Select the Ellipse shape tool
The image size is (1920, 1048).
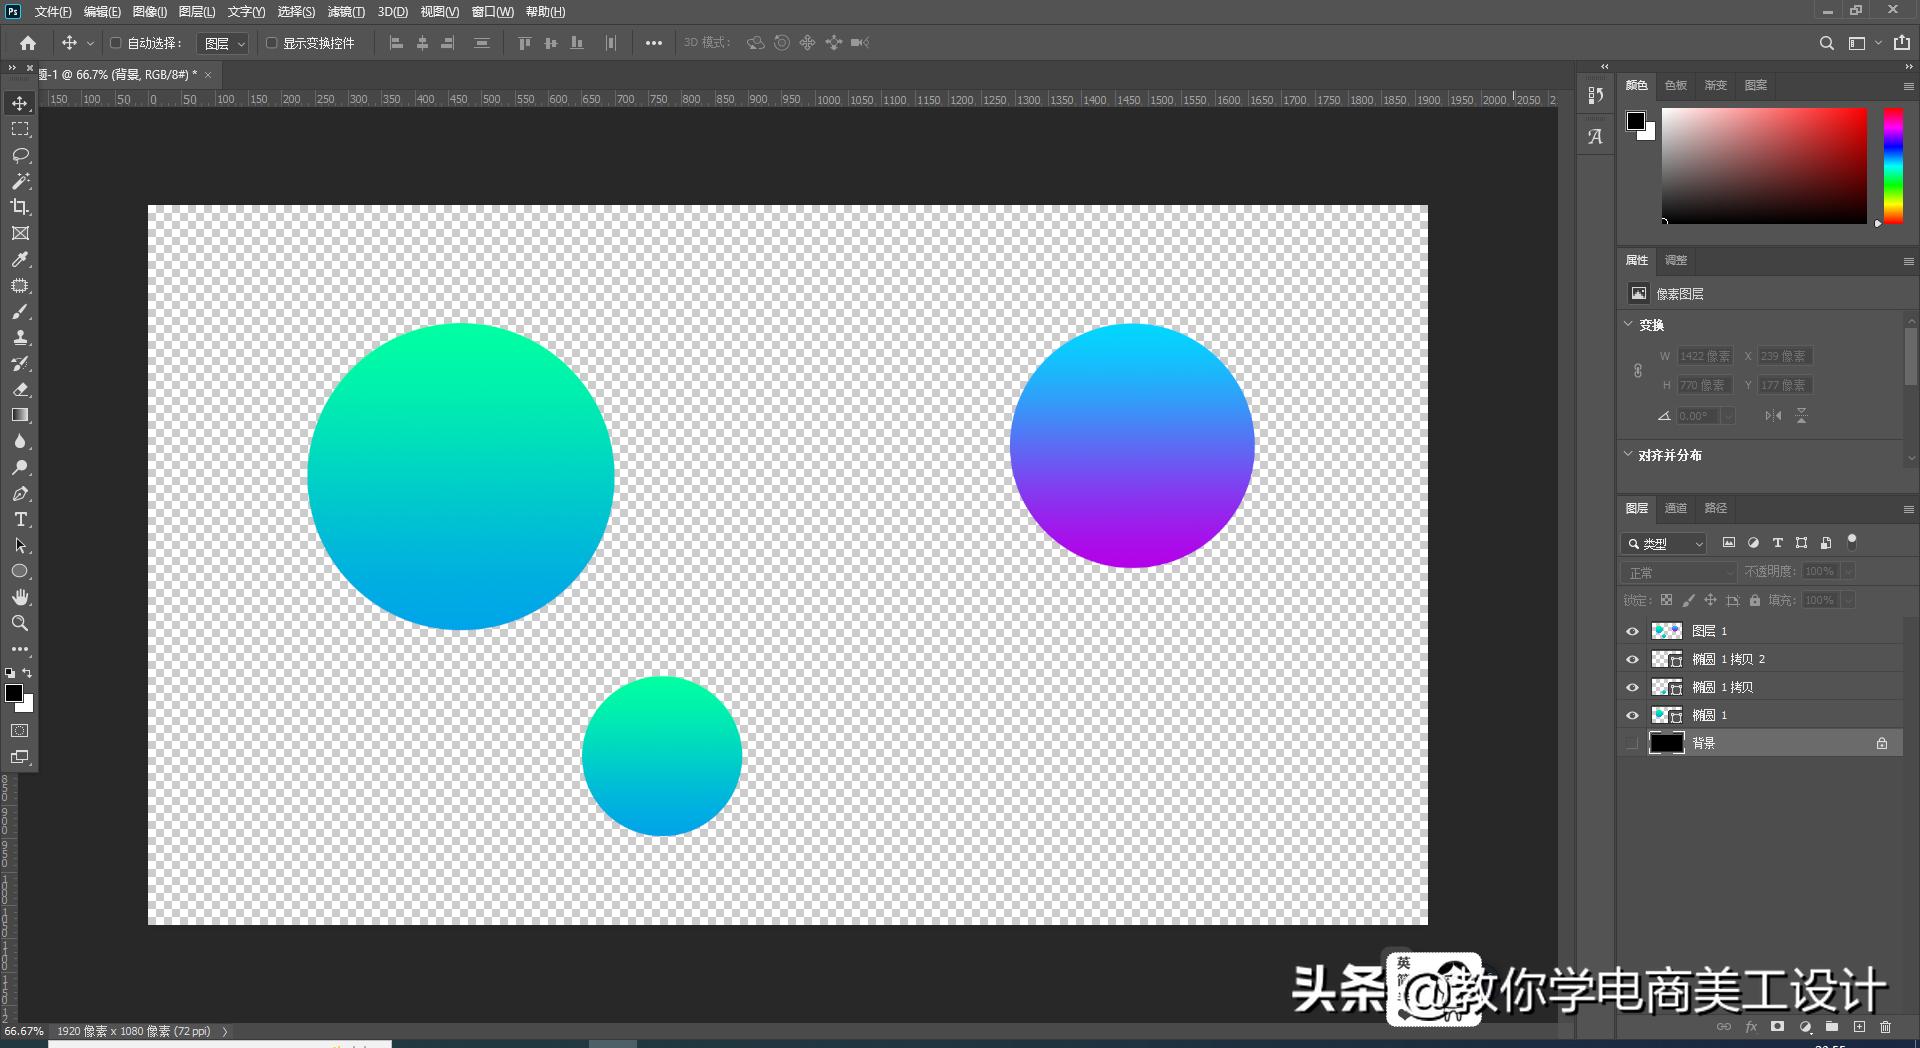point(21,571)
